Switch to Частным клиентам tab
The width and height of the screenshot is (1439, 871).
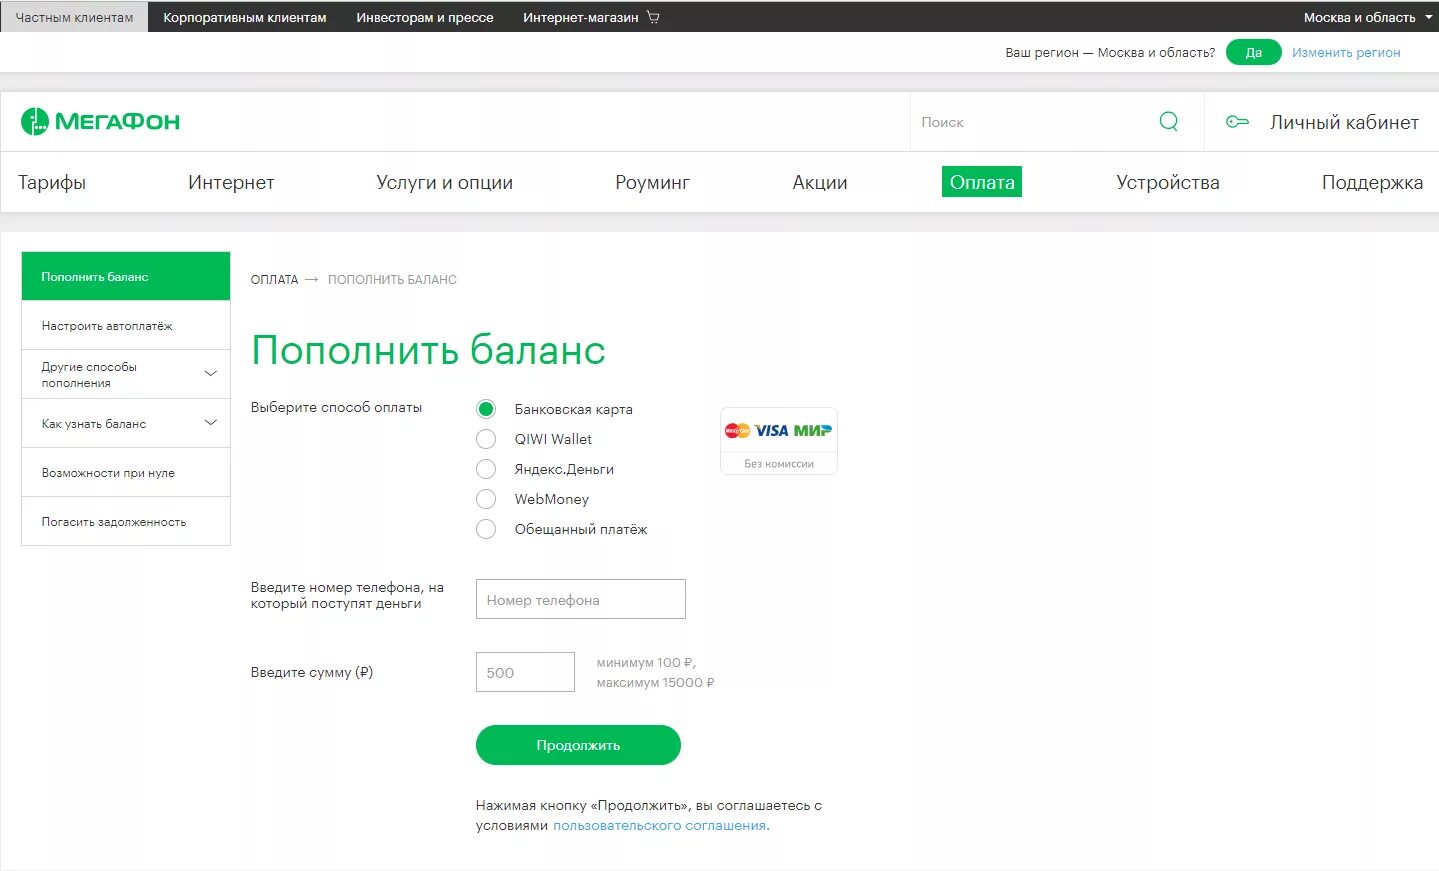[74, 17]
